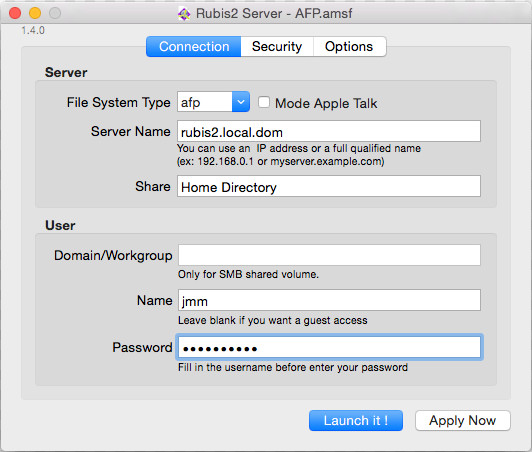
Task: Click the Server section heading
Action: [66, 73]
